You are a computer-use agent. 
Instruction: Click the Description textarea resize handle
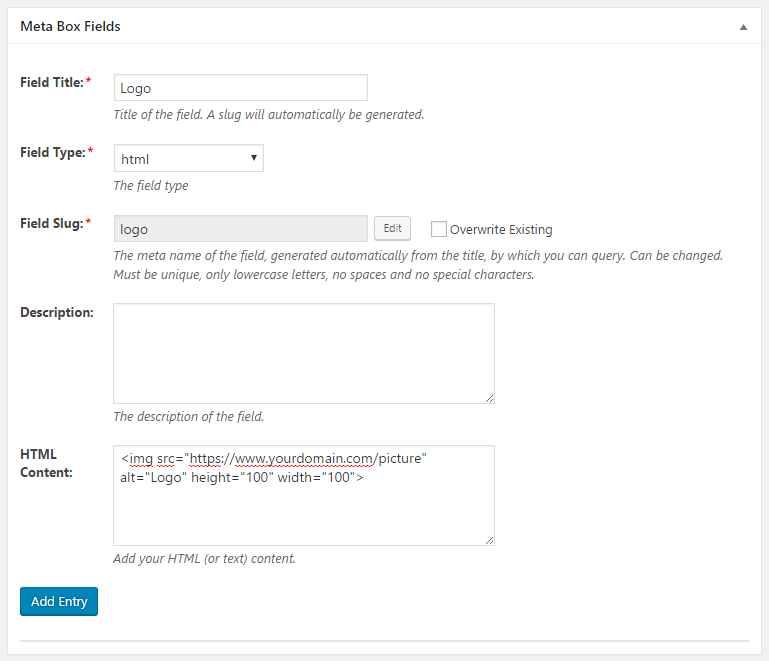click(x=489, y=399)
